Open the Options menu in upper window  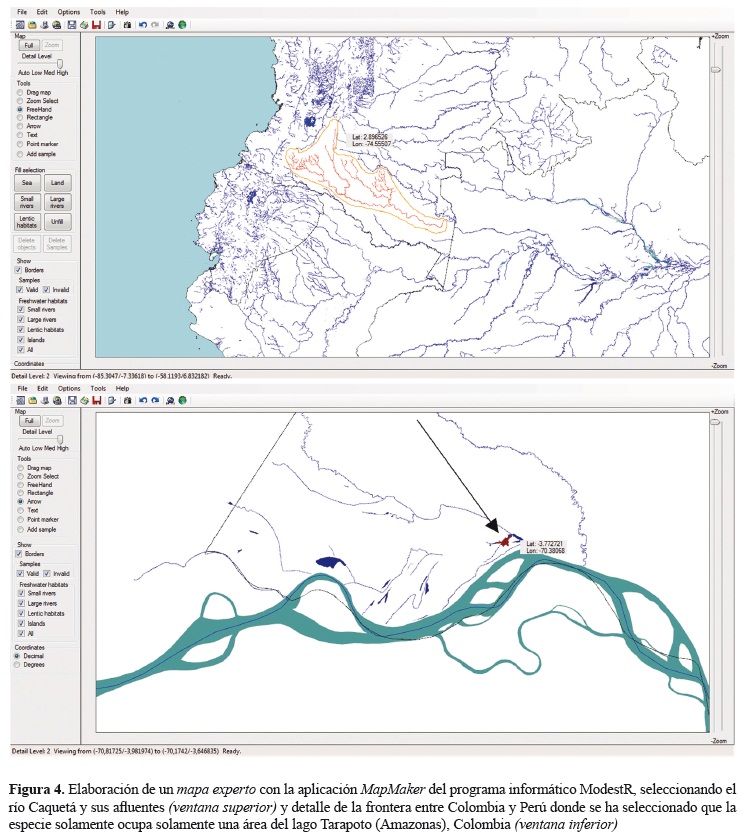point(69,11)
